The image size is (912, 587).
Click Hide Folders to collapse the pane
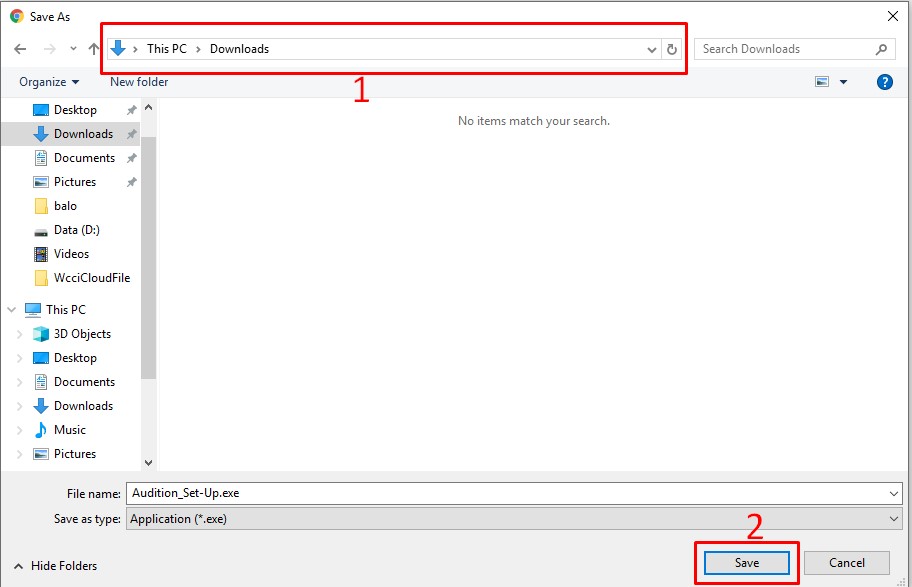pos(55,566)
